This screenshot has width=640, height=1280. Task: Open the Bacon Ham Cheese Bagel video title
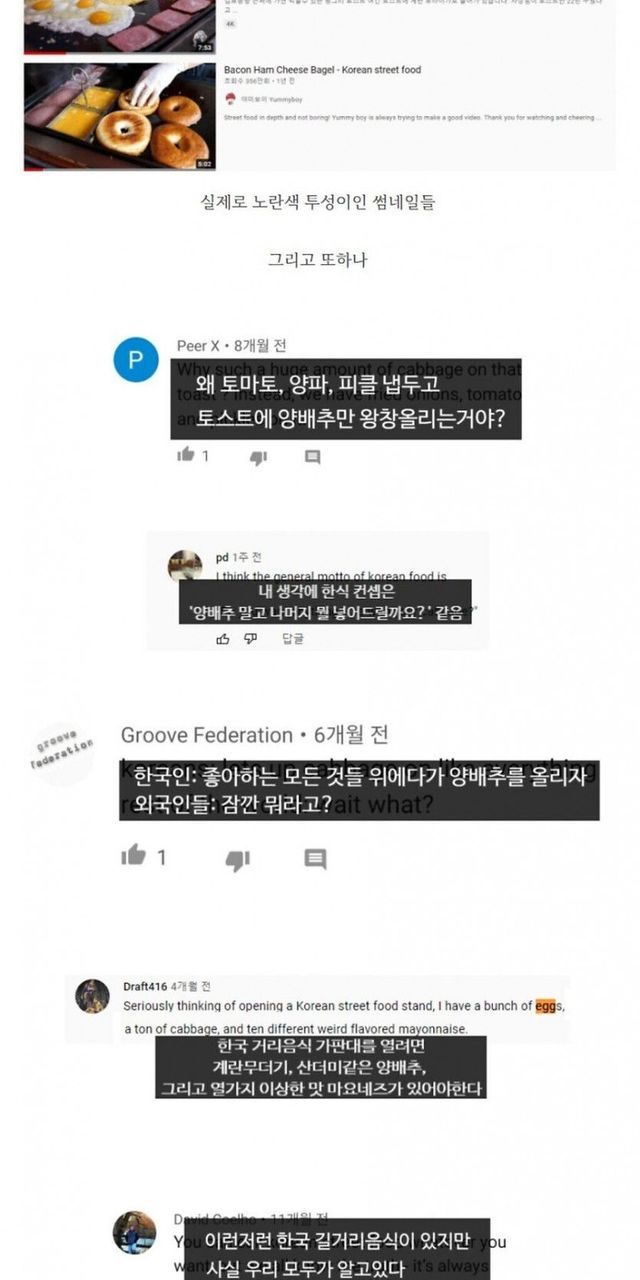[322, 70]
